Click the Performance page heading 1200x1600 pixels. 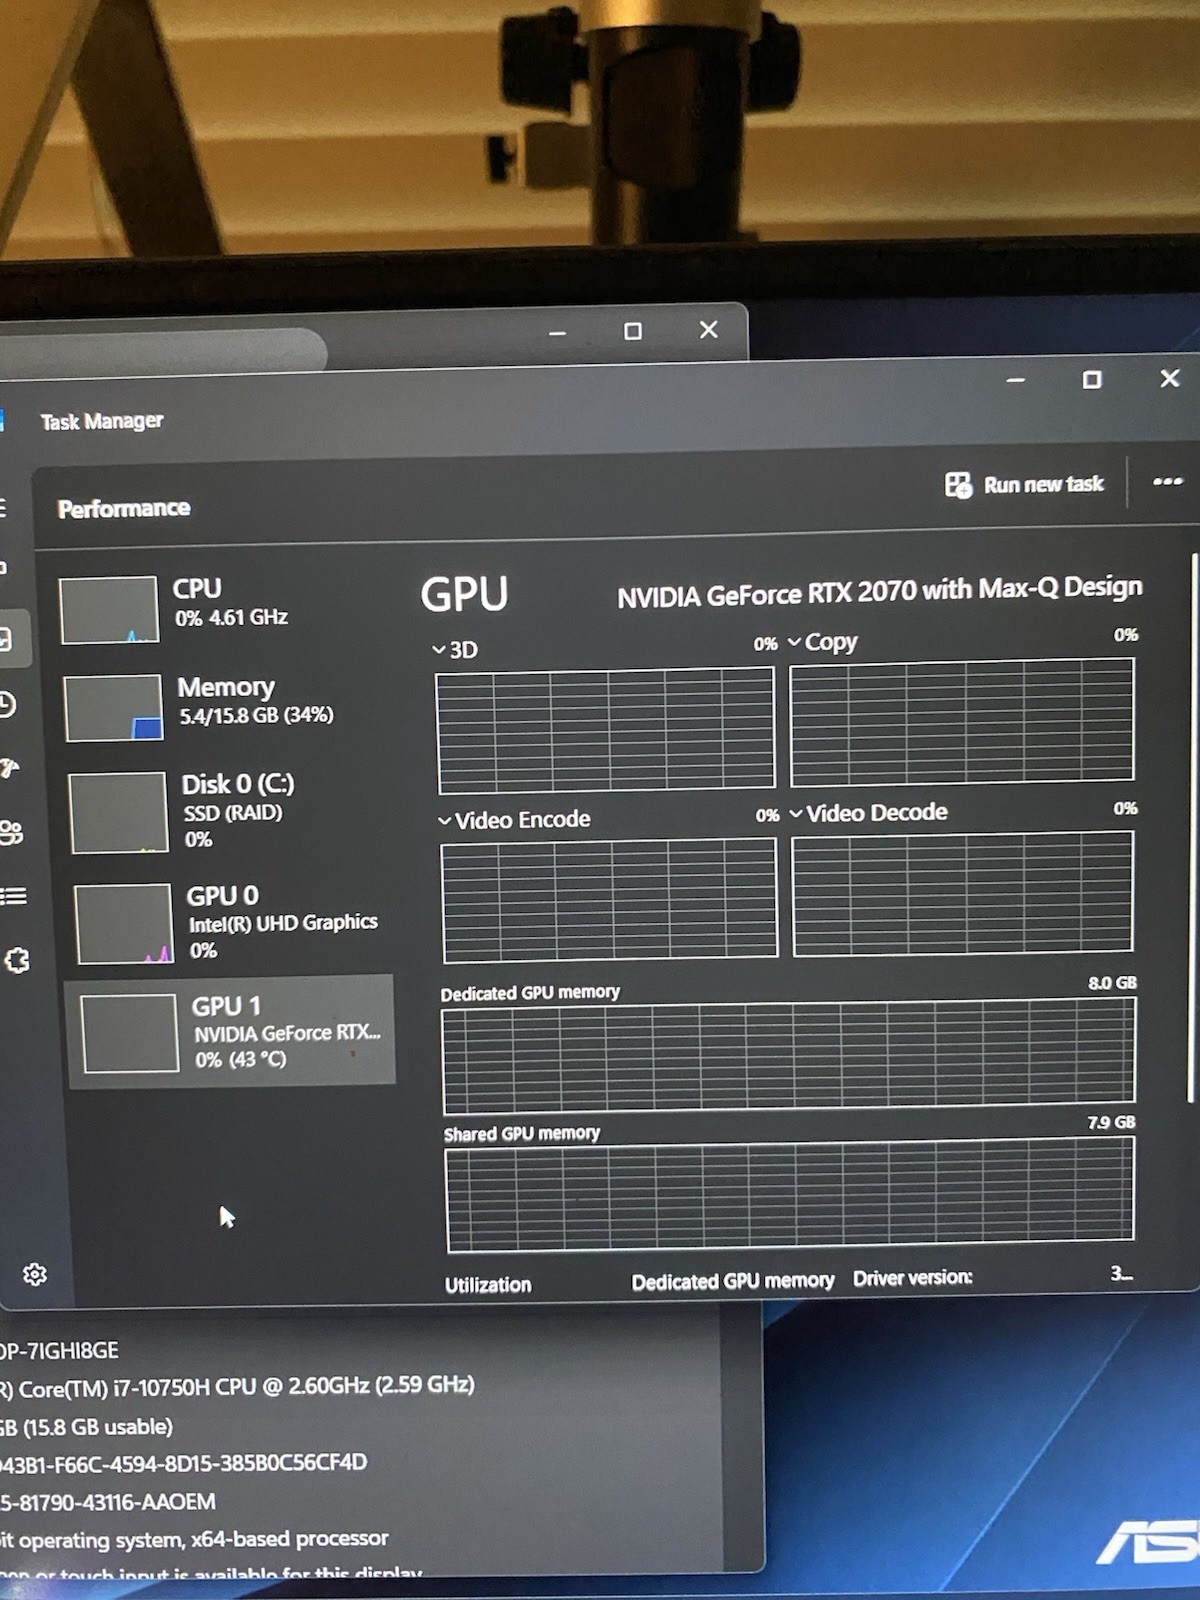[x=124, y=508]
